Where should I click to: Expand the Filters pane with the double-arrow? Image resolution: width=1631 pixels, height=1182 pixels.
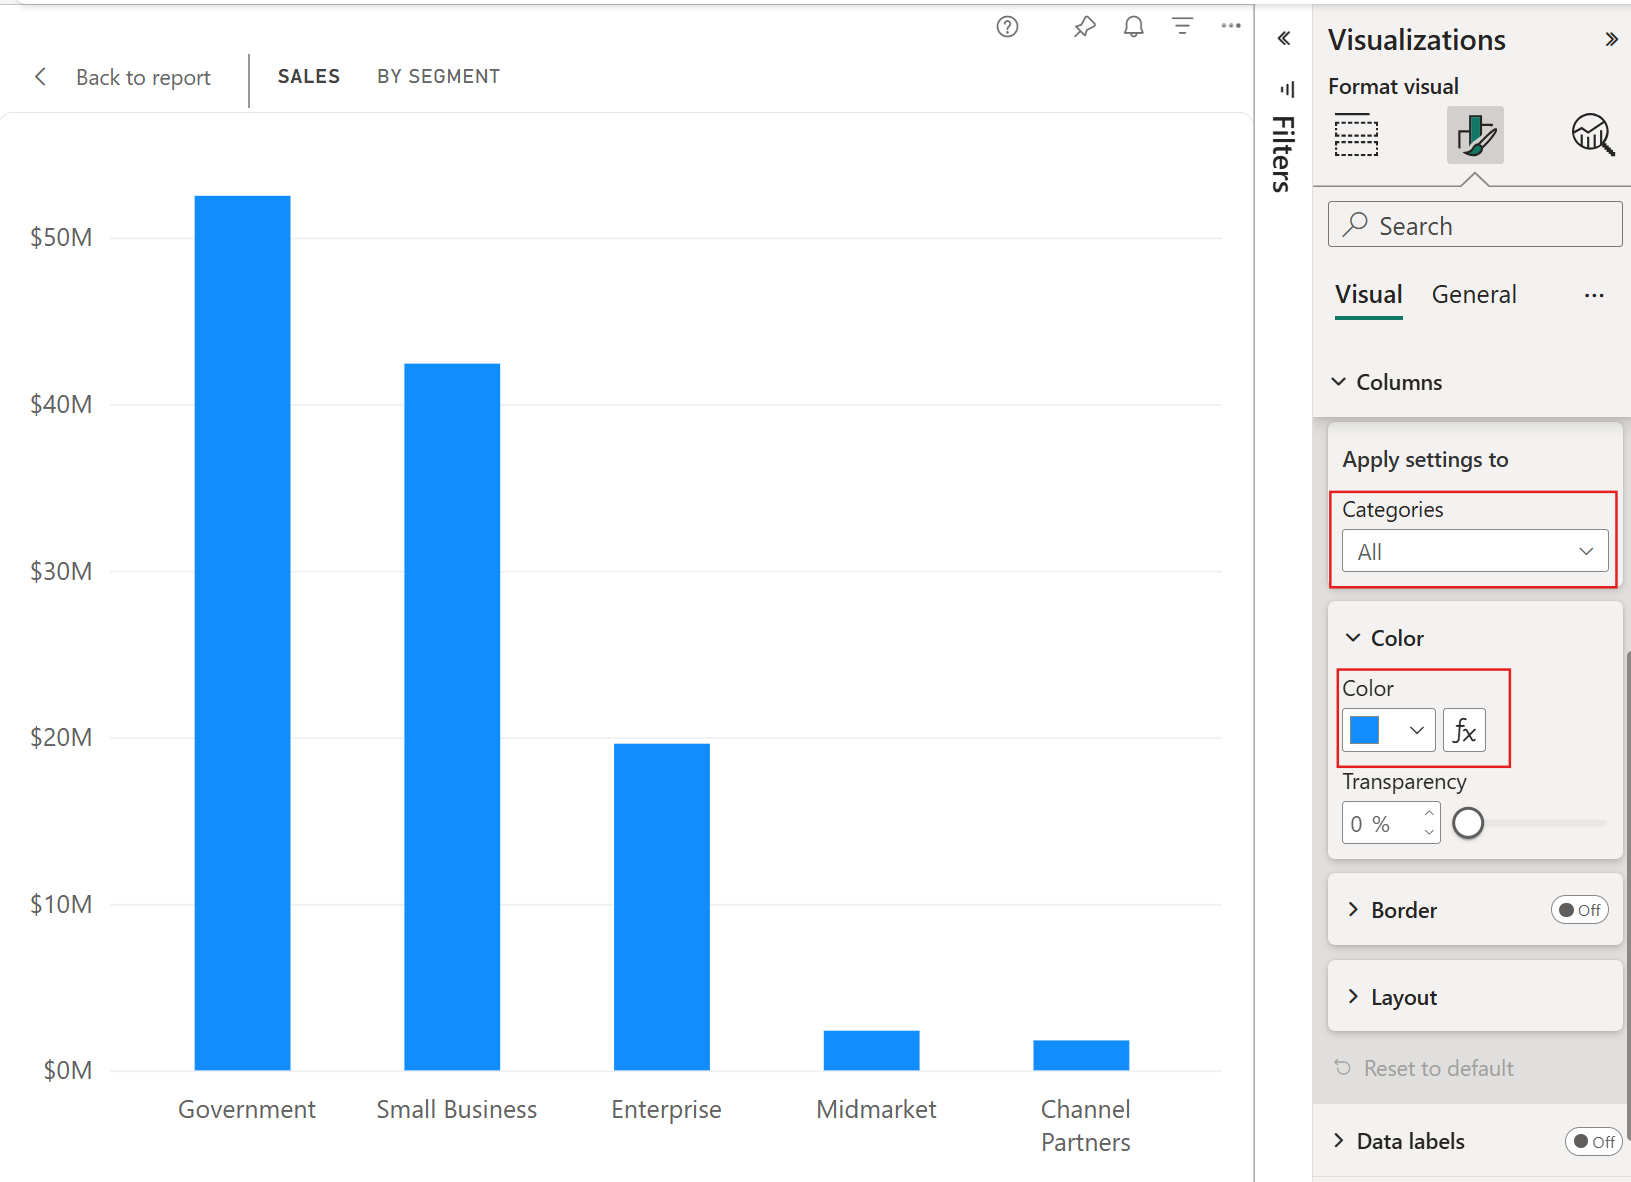click(x=1284, y=39)
